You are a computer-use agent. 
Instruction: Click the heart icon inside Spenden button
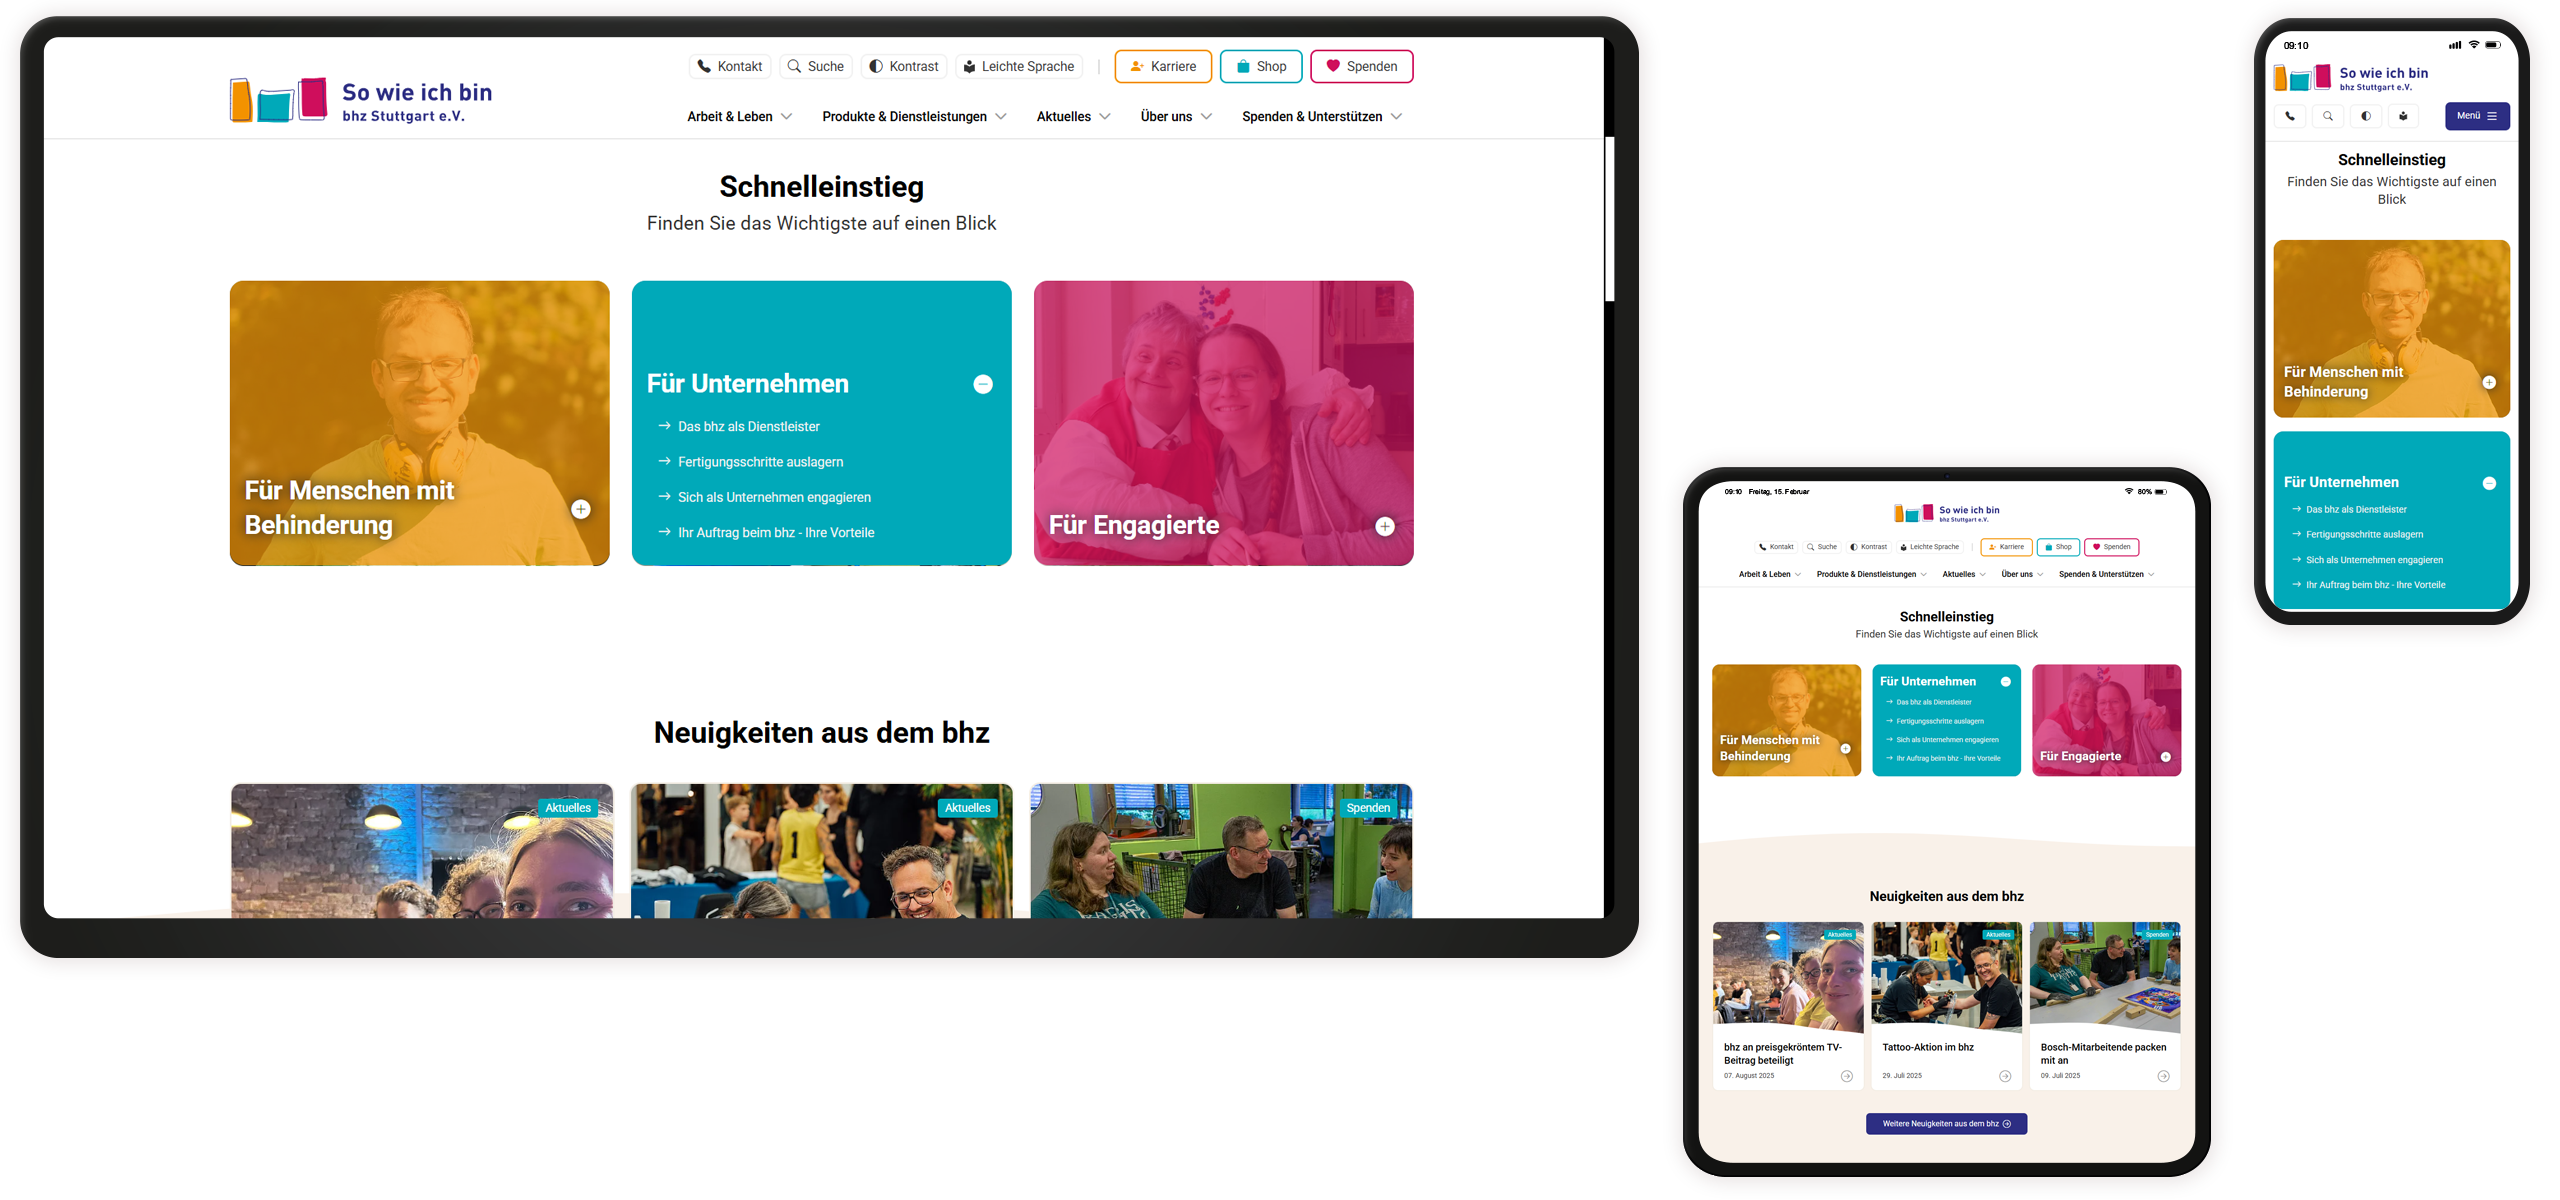(1332, 66)
